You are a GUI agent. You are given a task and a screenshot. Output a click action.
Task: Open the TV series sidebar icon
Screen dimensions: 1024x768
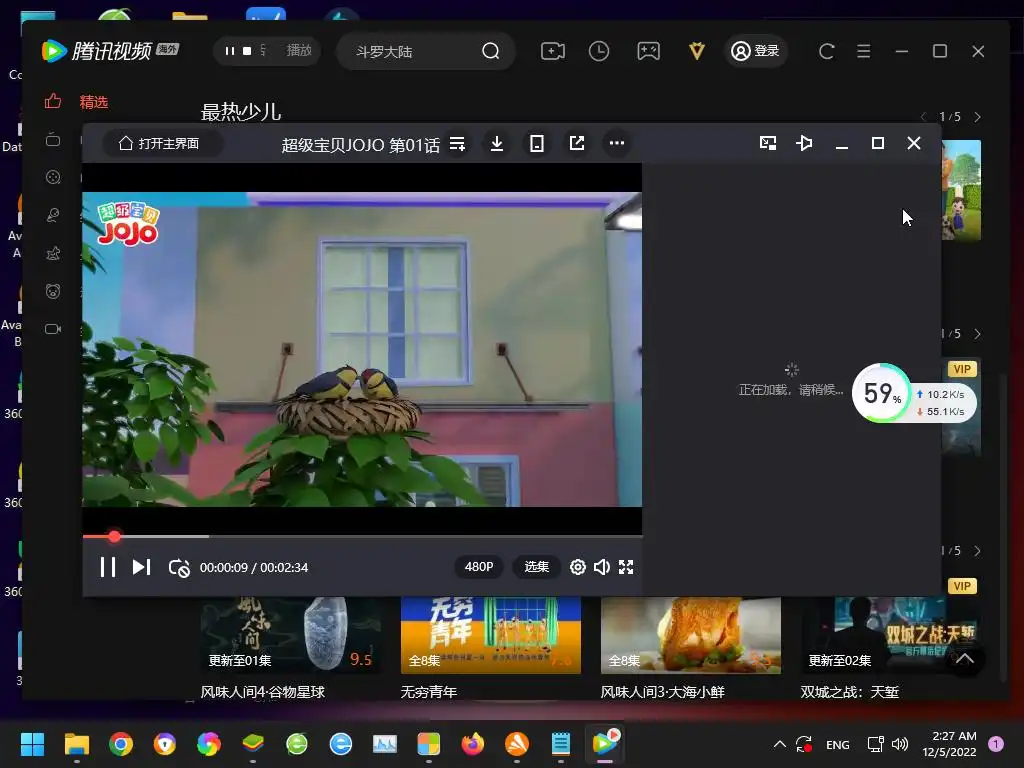tap(53, 140)
